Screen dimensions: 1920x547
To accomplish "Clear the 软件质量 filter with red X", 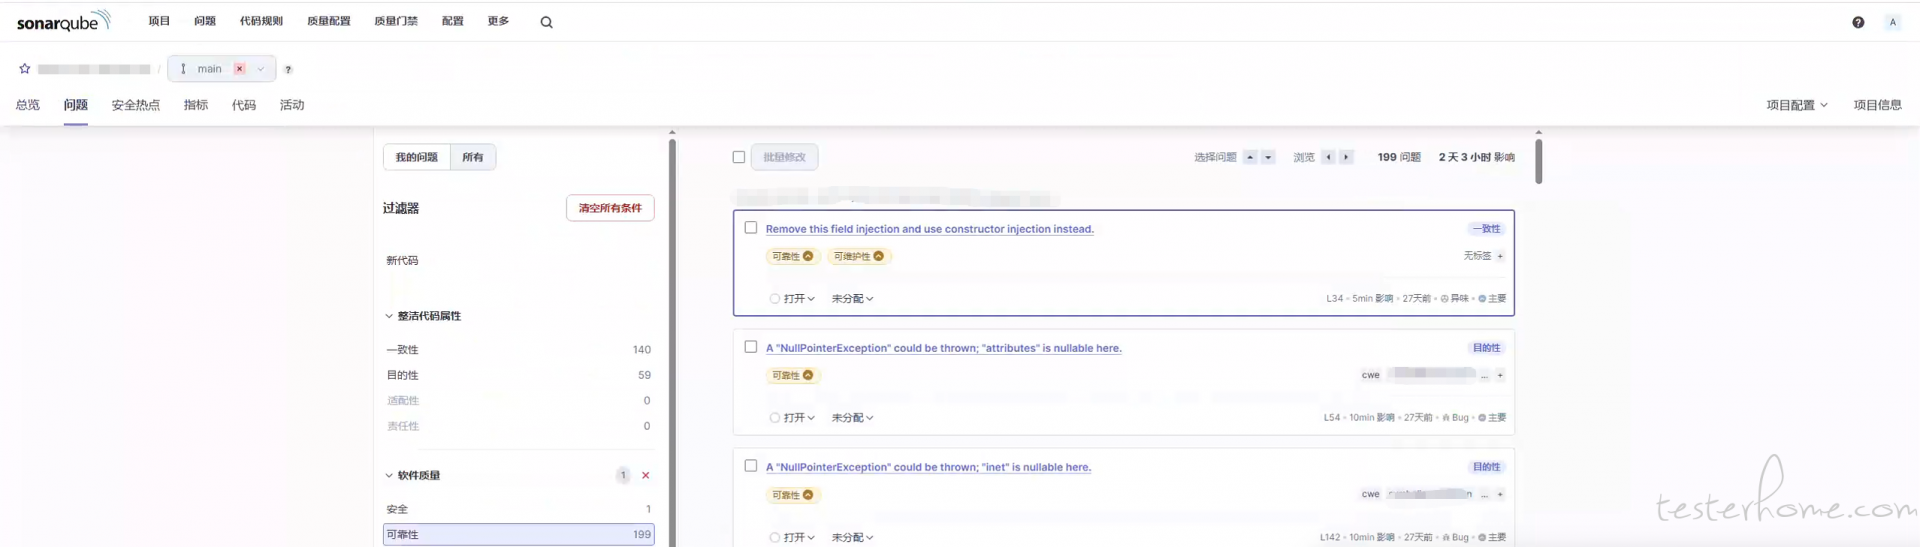I will [645, 475].
